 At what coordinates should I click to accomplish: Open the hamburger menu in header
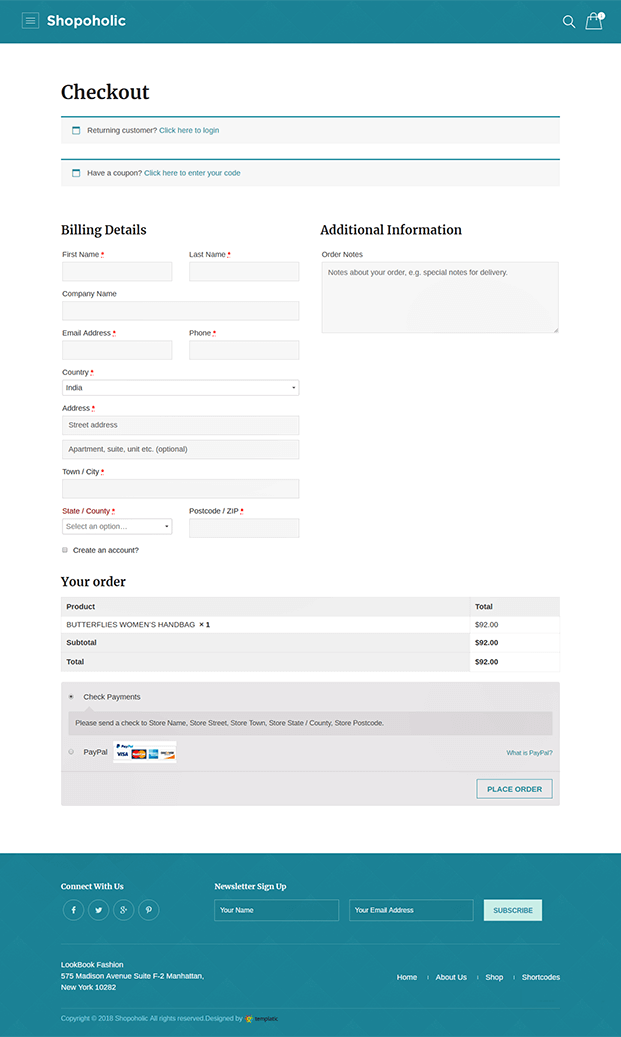pos(30,21)
